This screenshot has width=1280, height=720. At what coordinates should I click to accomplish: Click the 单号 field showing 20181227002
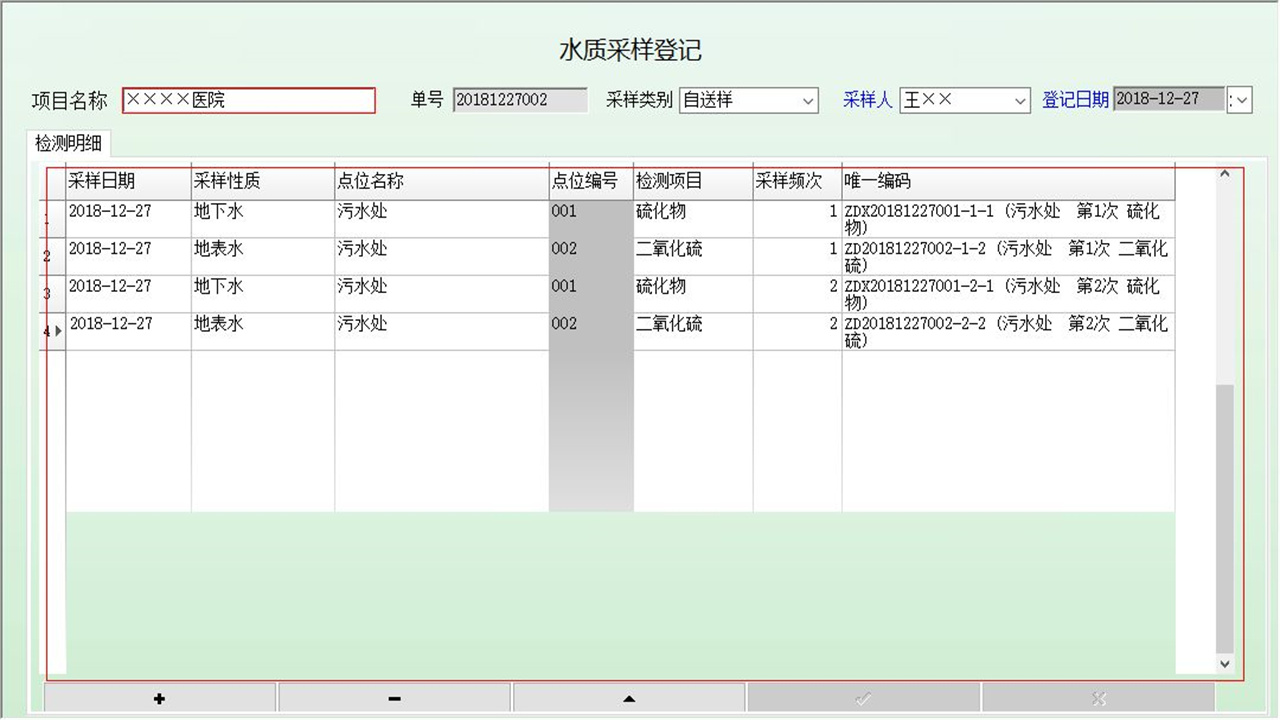tap(520, 101)
